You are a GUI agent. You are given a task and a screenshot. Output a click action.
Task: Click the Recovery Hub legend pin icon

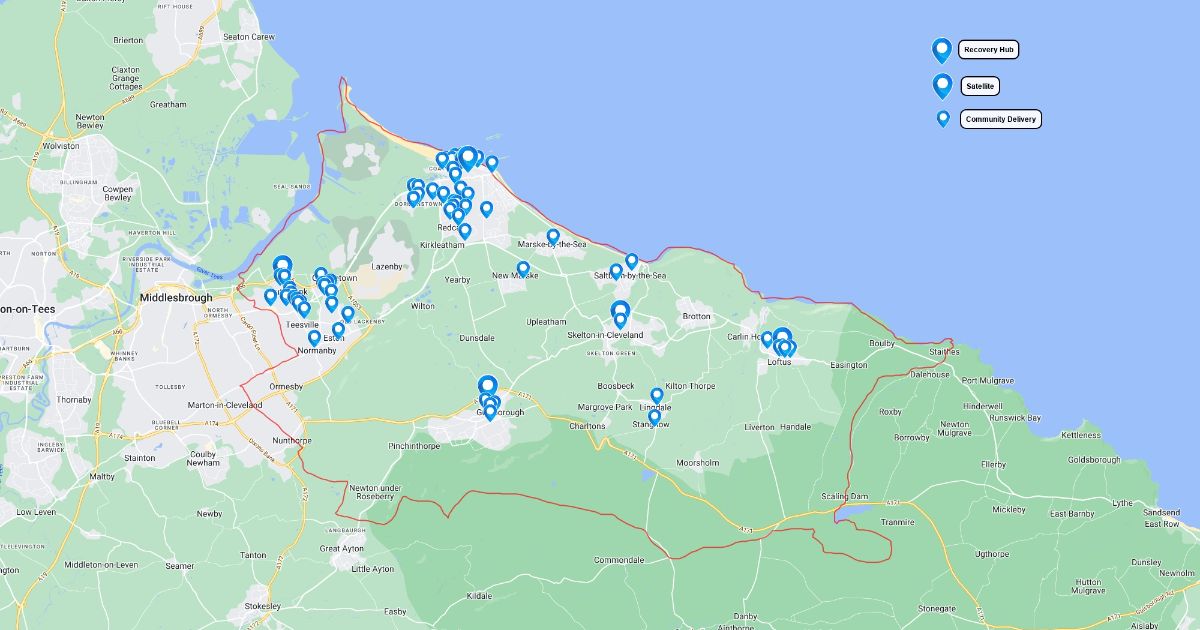(x=941, y=49)
